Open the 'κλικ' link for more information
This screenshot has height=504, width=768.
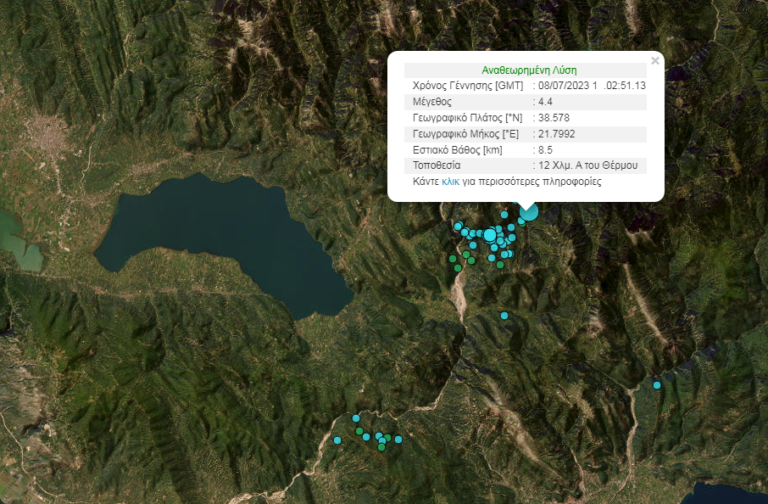(450, 182)
